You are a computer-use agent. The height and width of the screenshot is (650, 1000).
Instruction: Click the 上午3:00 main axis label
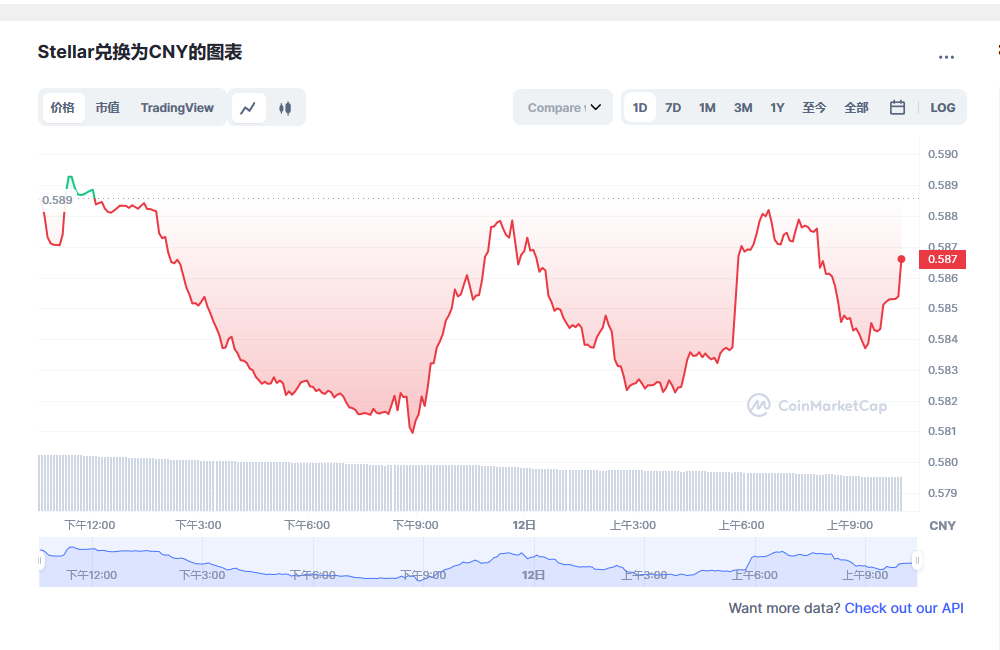click(633, 525)
